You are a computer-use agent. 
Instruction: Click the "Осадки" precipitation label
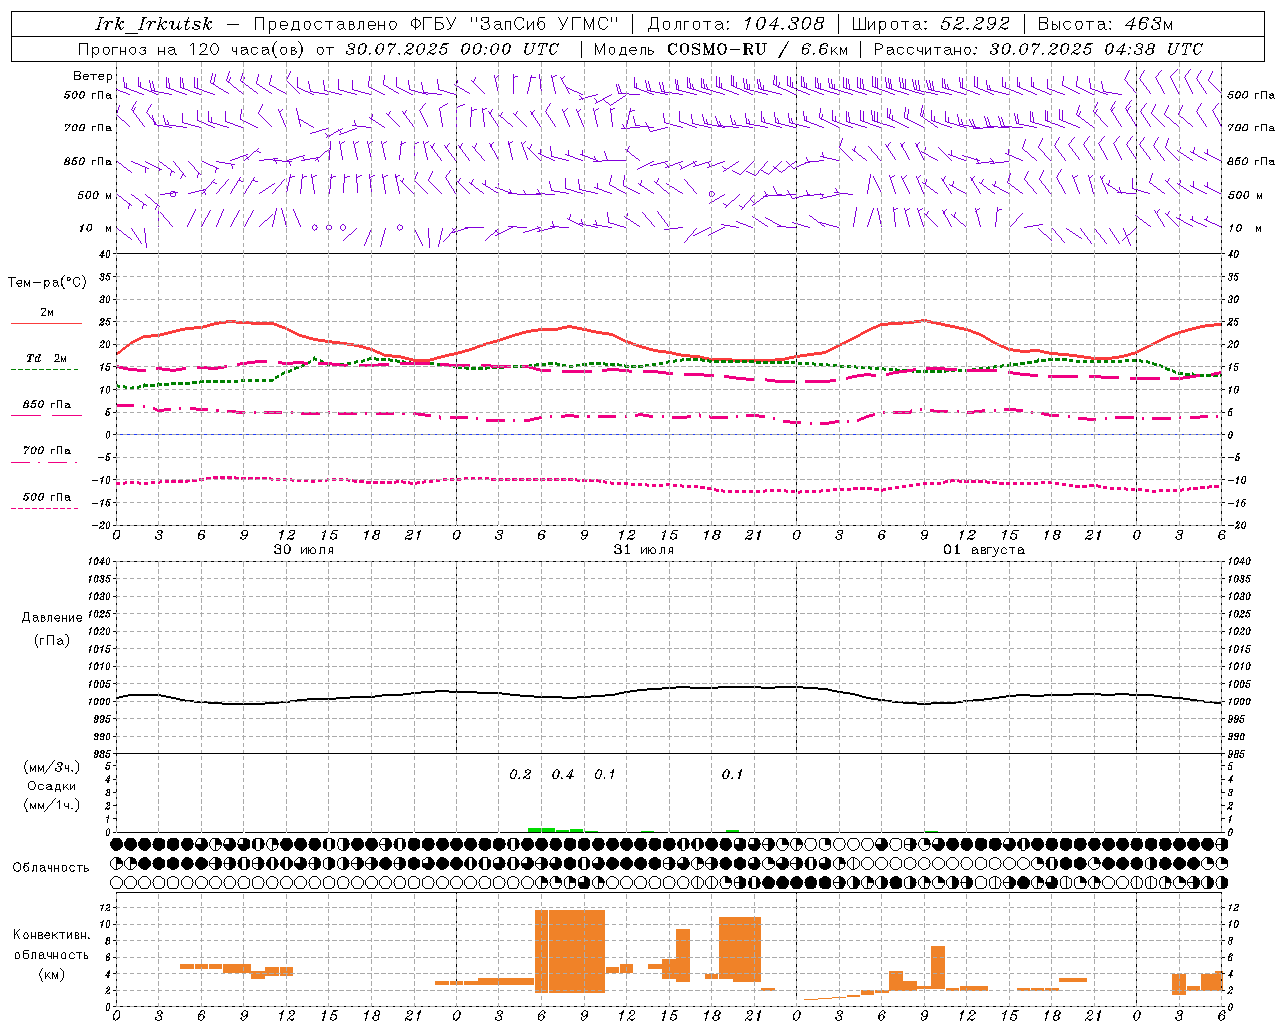click(x=52, y=786)
